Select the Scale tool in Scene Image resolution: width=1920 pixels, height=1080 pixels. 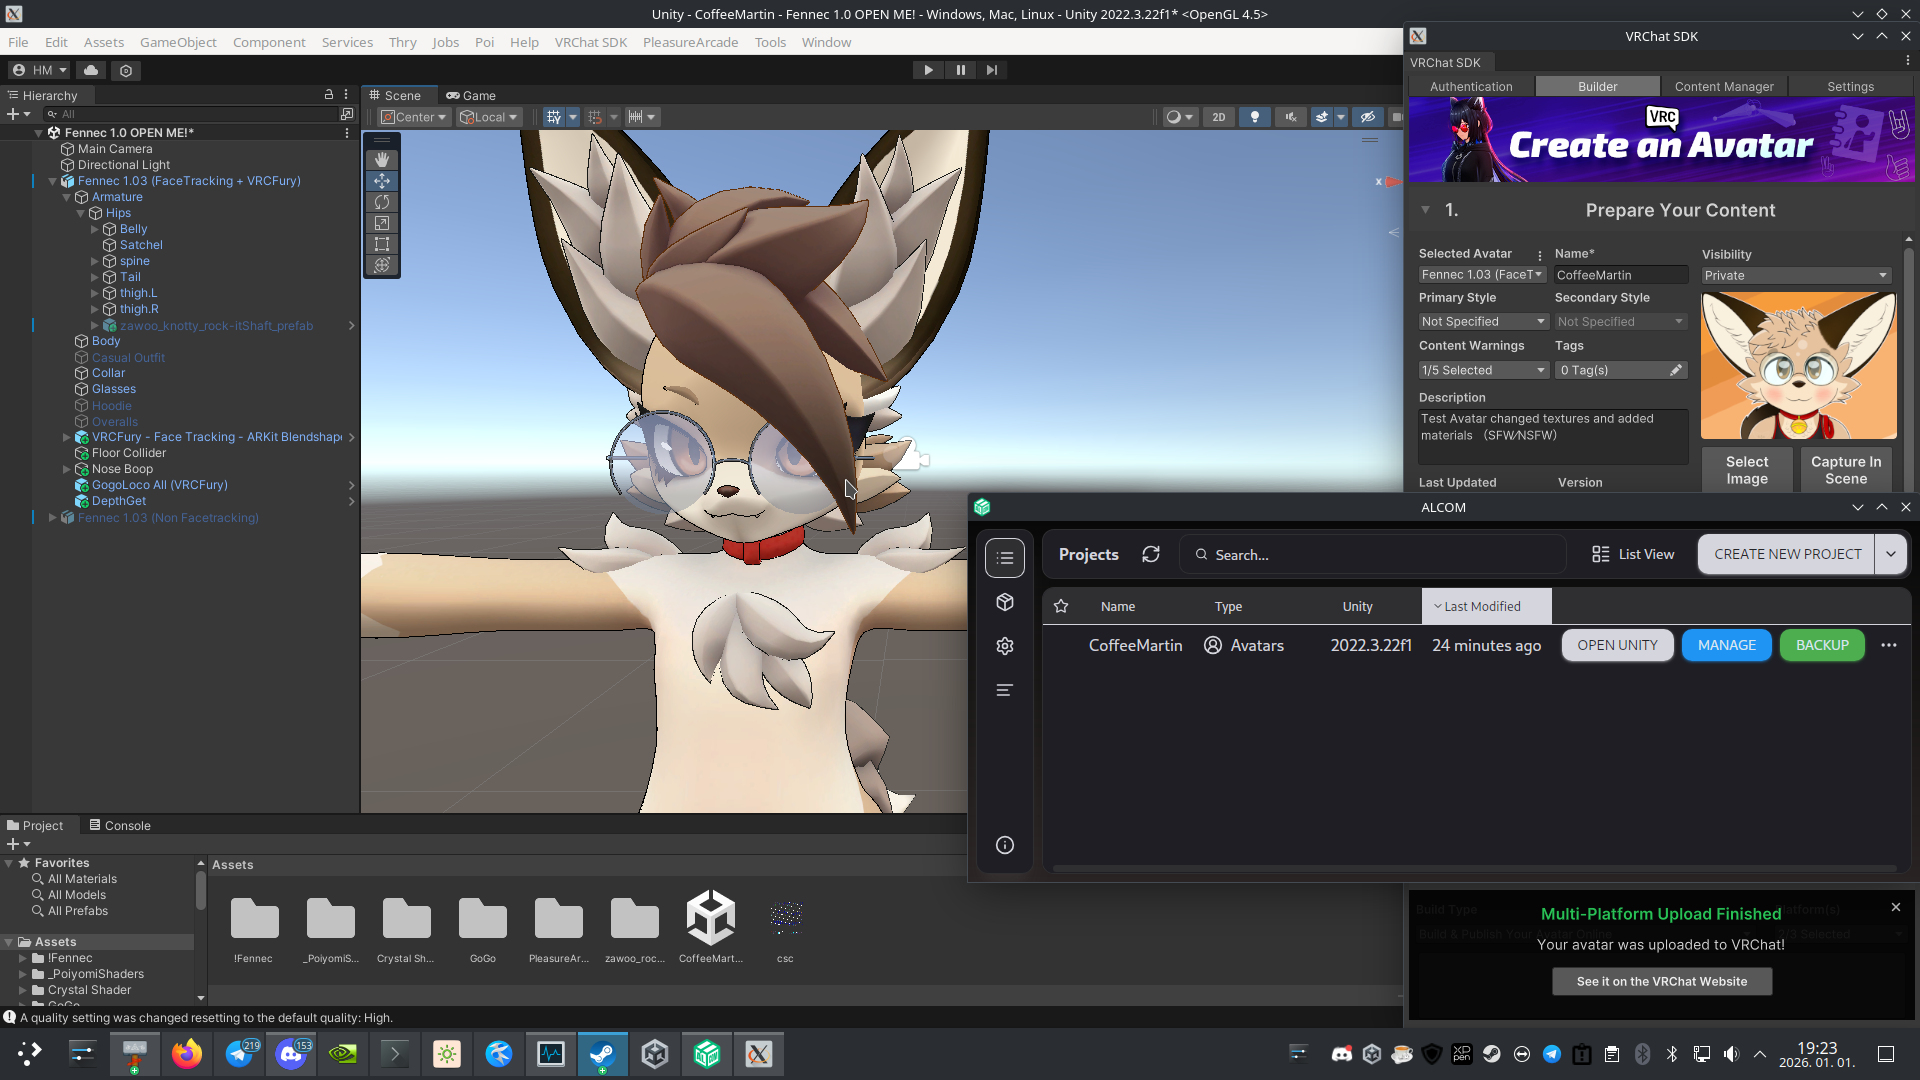[x=382, y=223]
